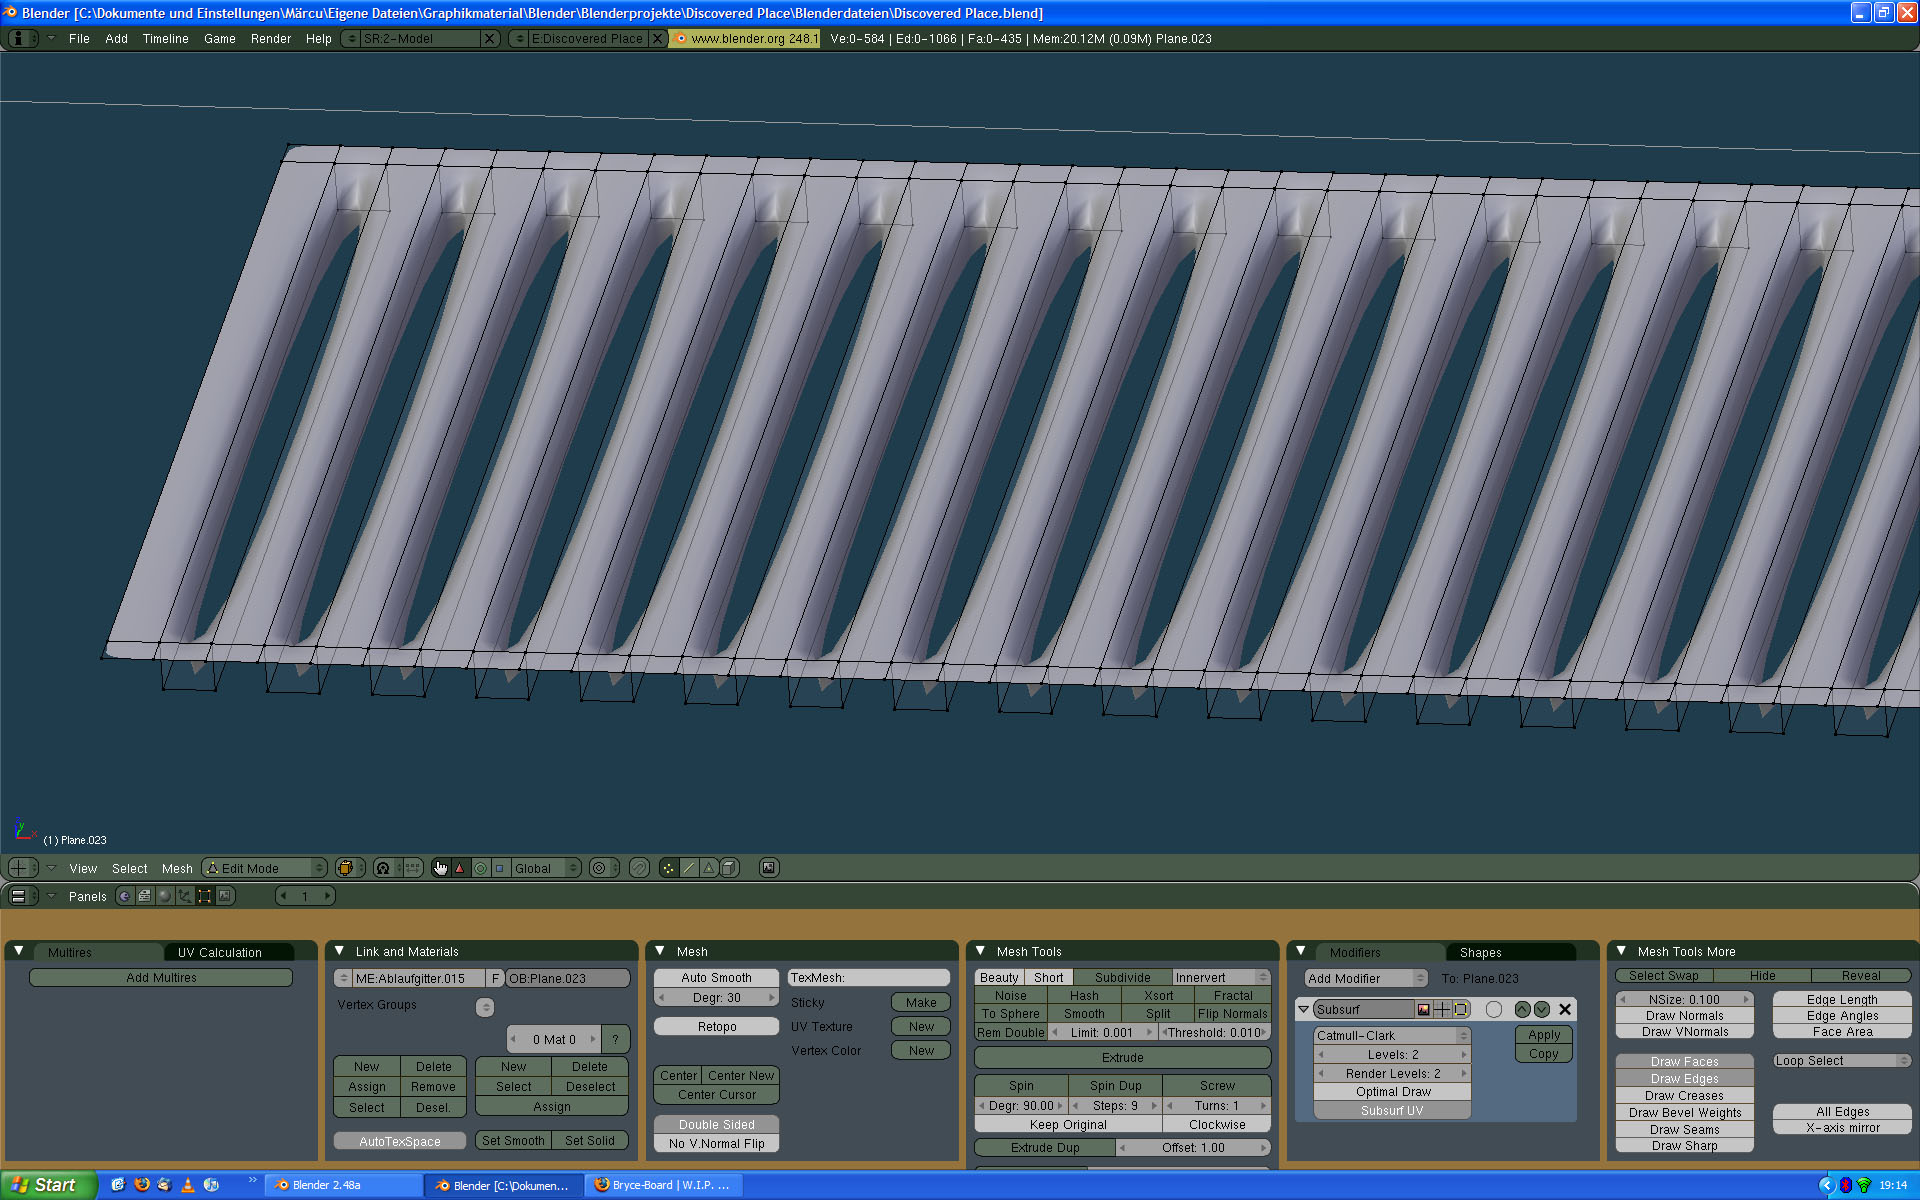
Task: Open the Edit Mode dropdown
Action: pos(265,868)
